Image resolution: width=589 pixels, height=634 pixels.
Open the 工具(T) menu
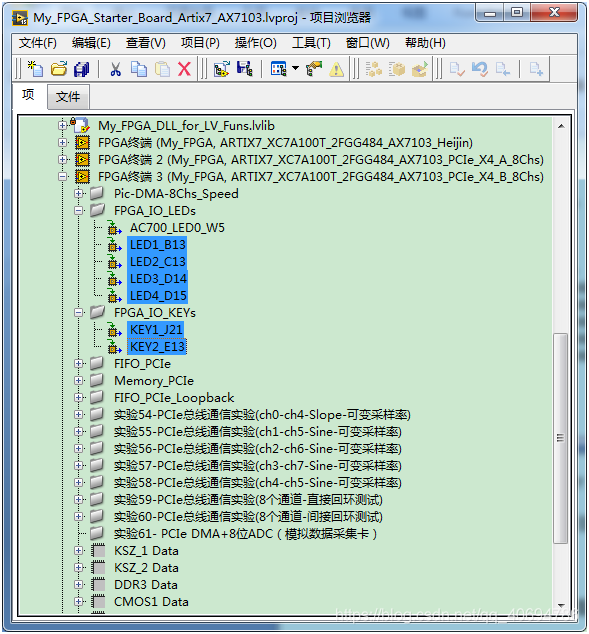[x=311, y=43]
